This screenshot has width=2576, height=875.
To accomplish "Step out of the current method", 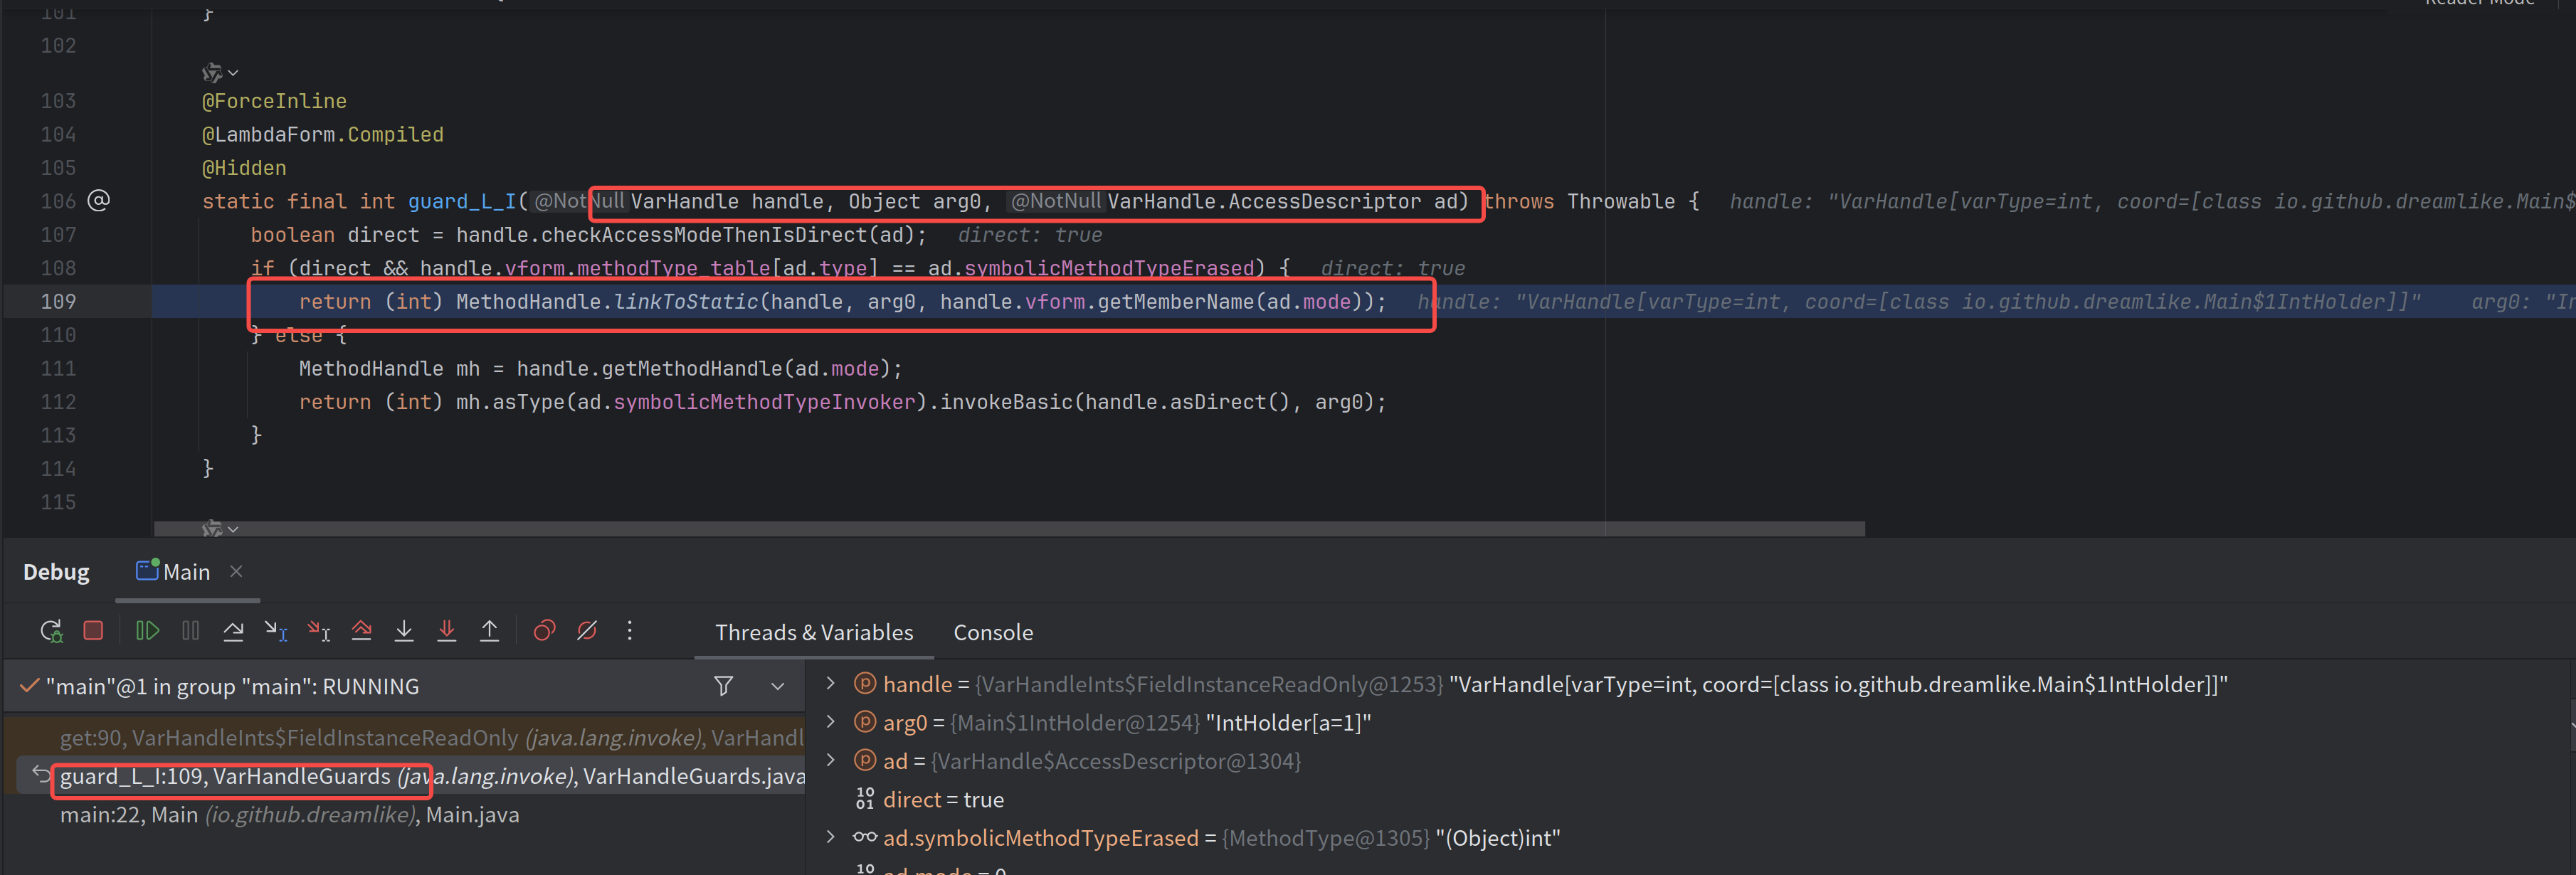I will pos(489,631).
